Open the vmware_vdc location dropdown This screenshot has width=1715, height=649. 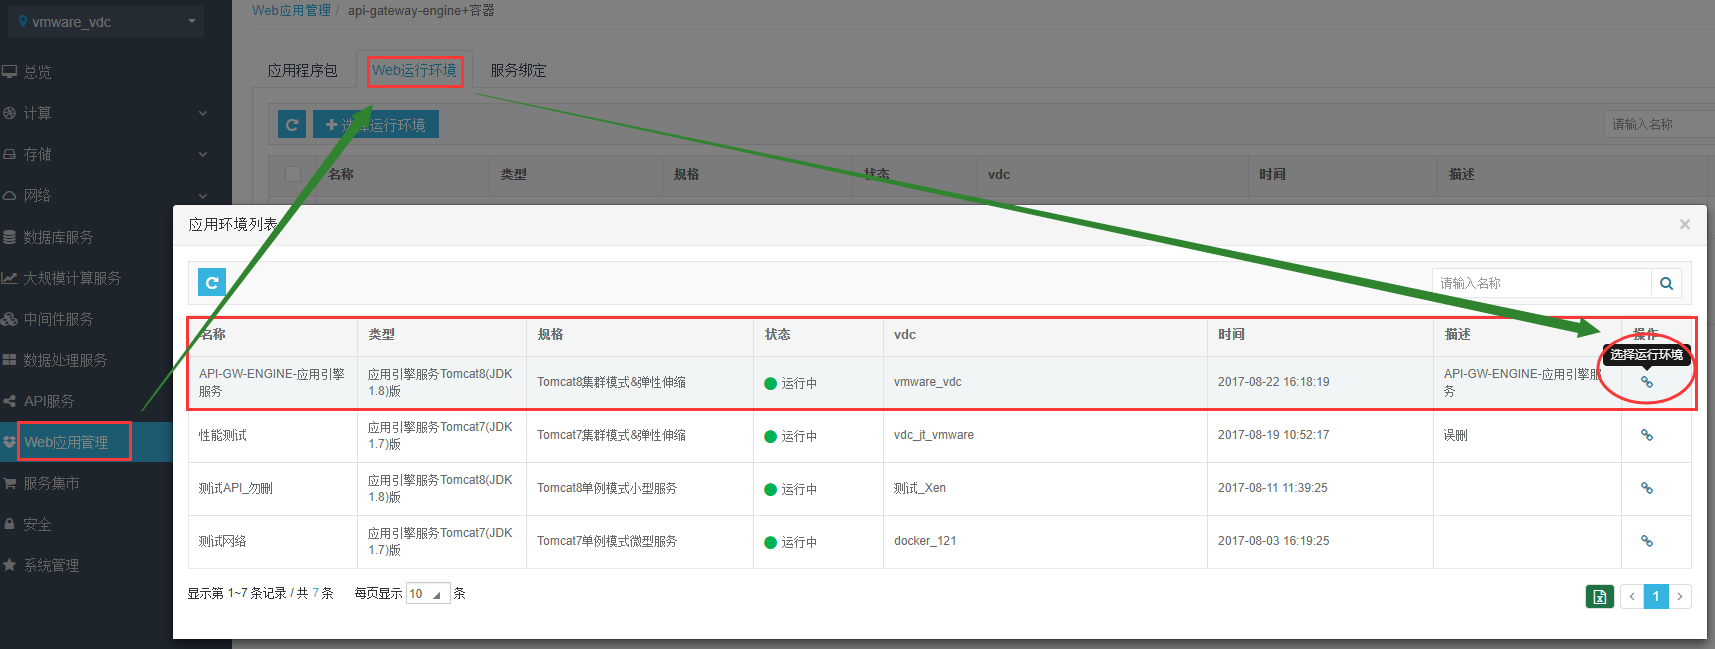(x=106, y=21)
